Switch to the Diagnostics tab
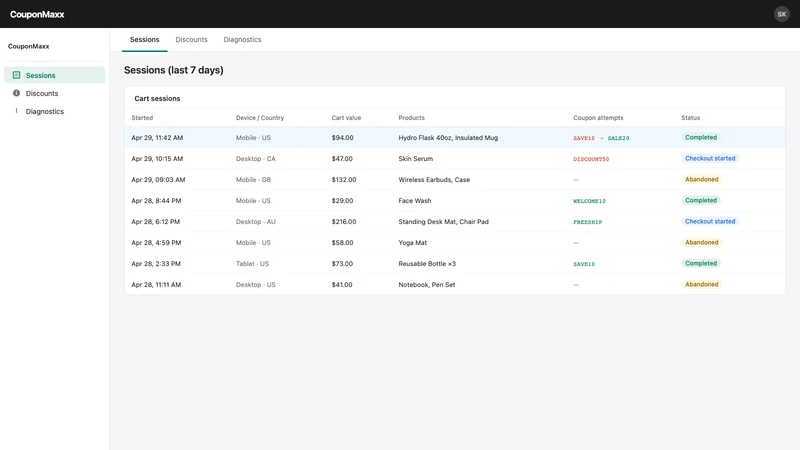The image size is (800, 450). (242, 39)
